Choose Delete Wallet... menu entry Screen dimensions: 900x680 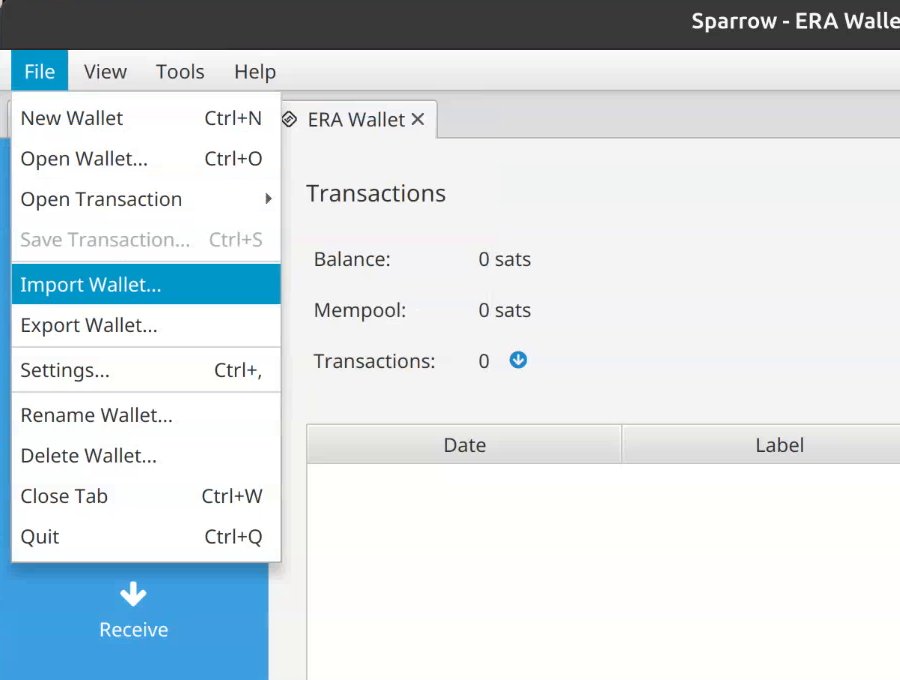pyautogui.click(x=146, y=456)
